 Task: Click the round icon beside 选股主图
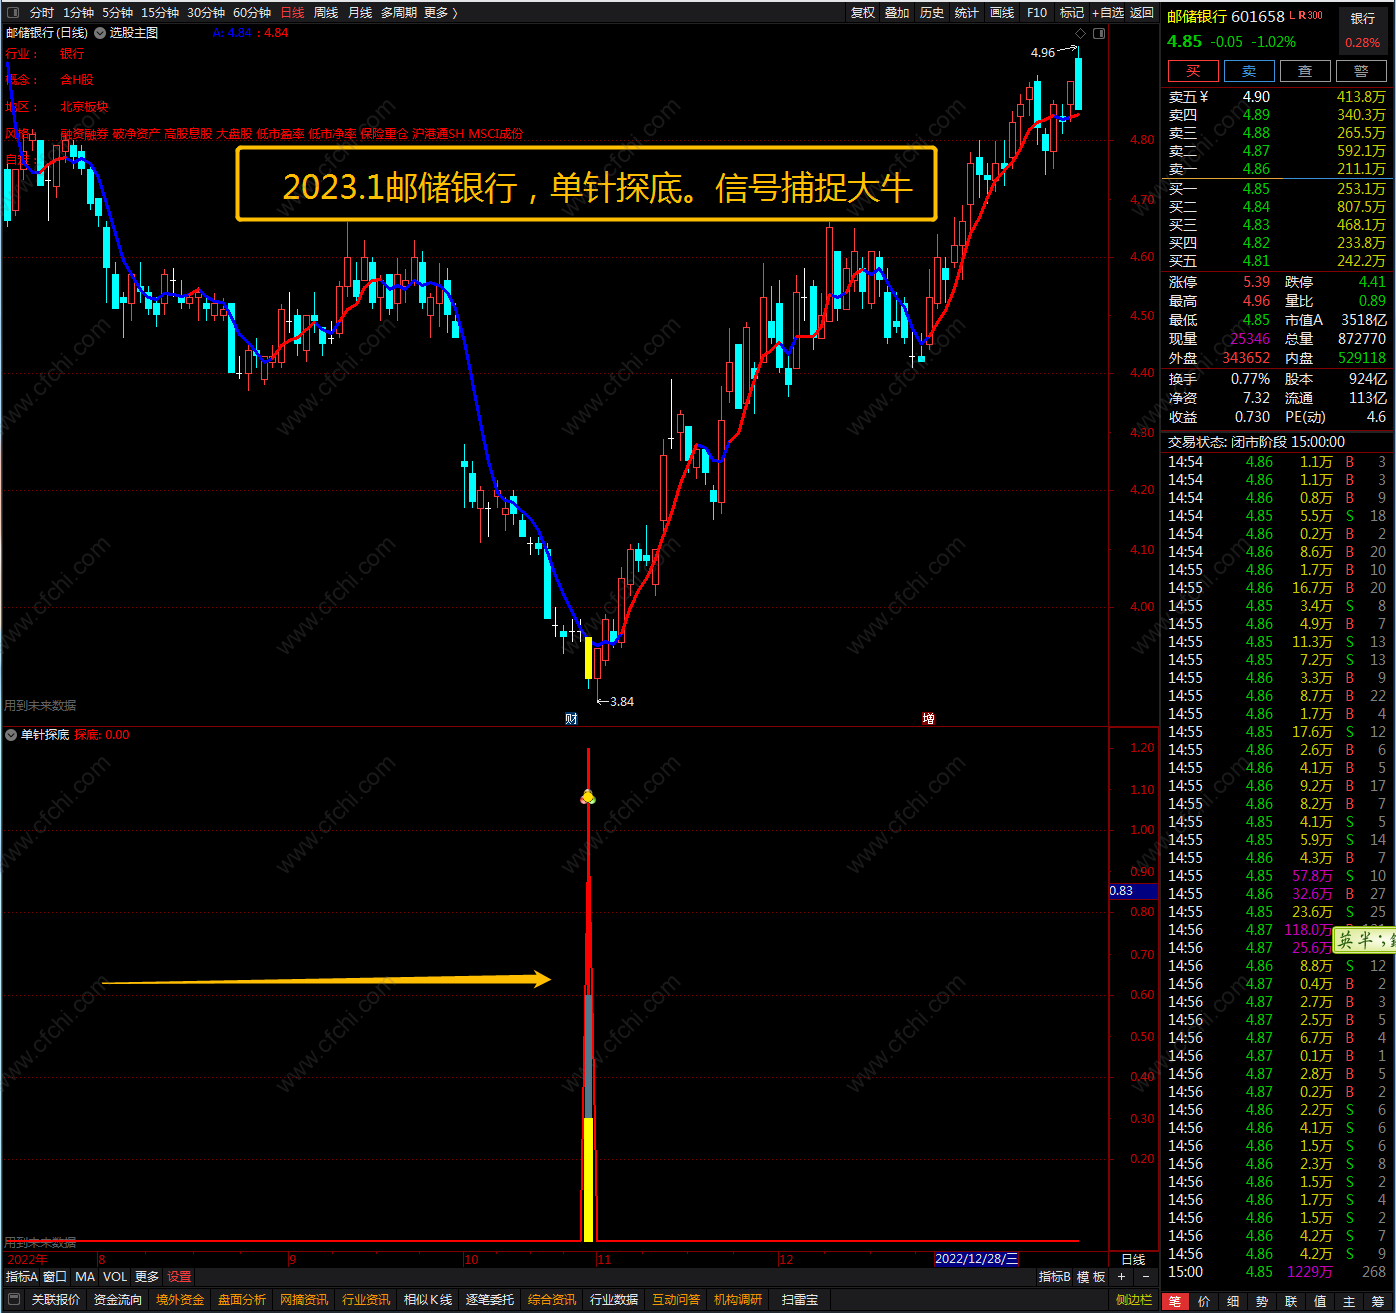tap(100, 33)
